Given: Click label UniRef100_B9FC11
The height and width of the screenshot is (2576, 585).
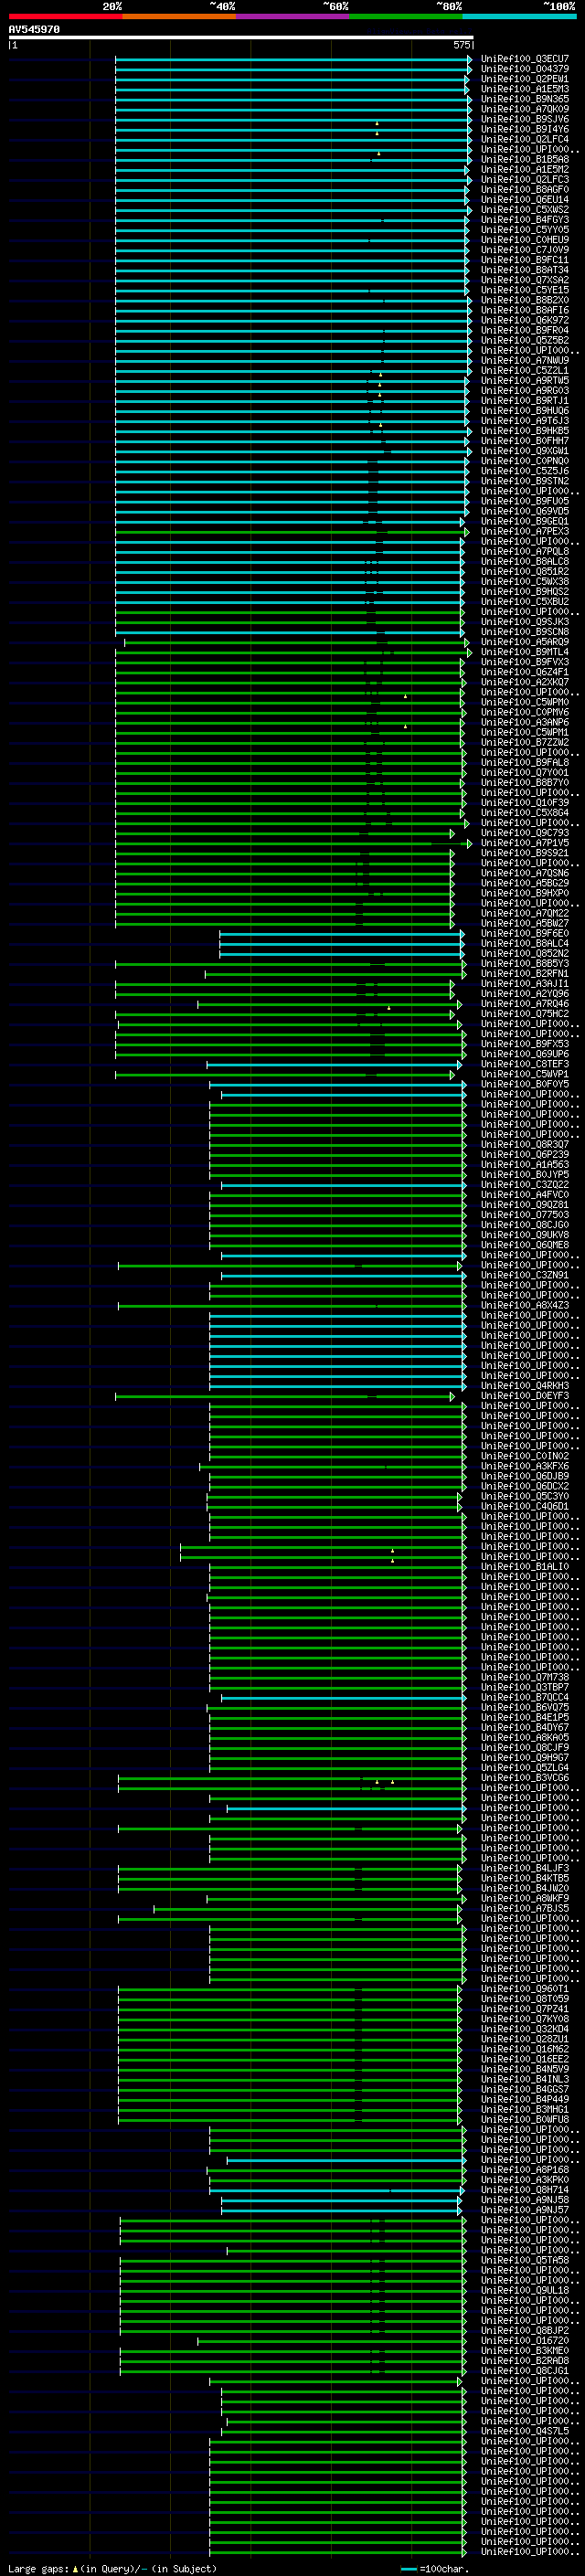Looking at the screenshot, I should pyautogui.click(x=524, y=260).
